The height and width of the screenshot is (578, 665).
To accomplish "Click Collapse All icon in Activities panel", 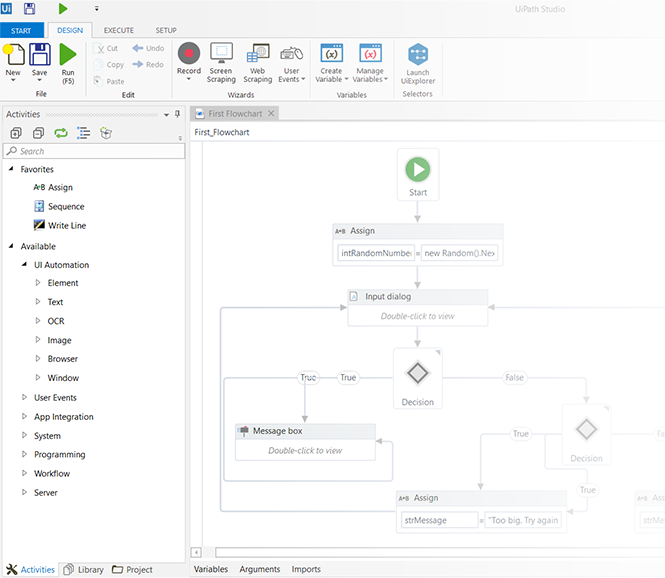I will tap(38, 133).
